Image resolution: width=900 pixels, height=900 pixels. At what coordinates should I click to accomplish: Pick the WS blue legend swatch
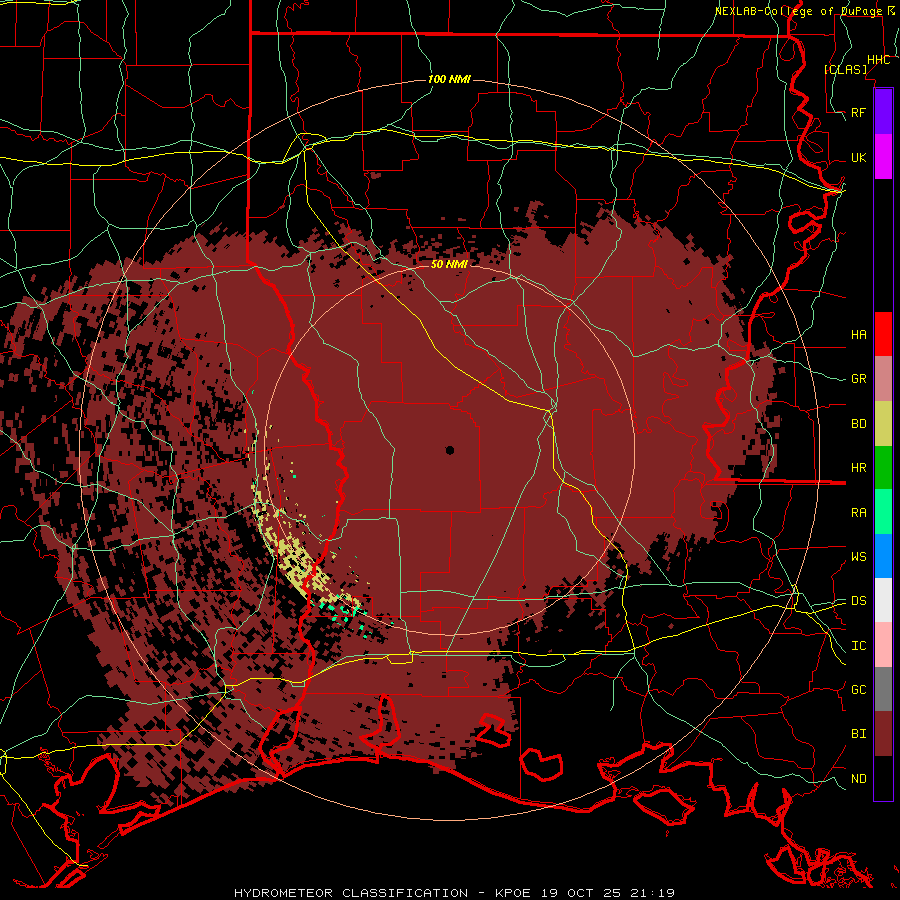[x=883, y=556]
